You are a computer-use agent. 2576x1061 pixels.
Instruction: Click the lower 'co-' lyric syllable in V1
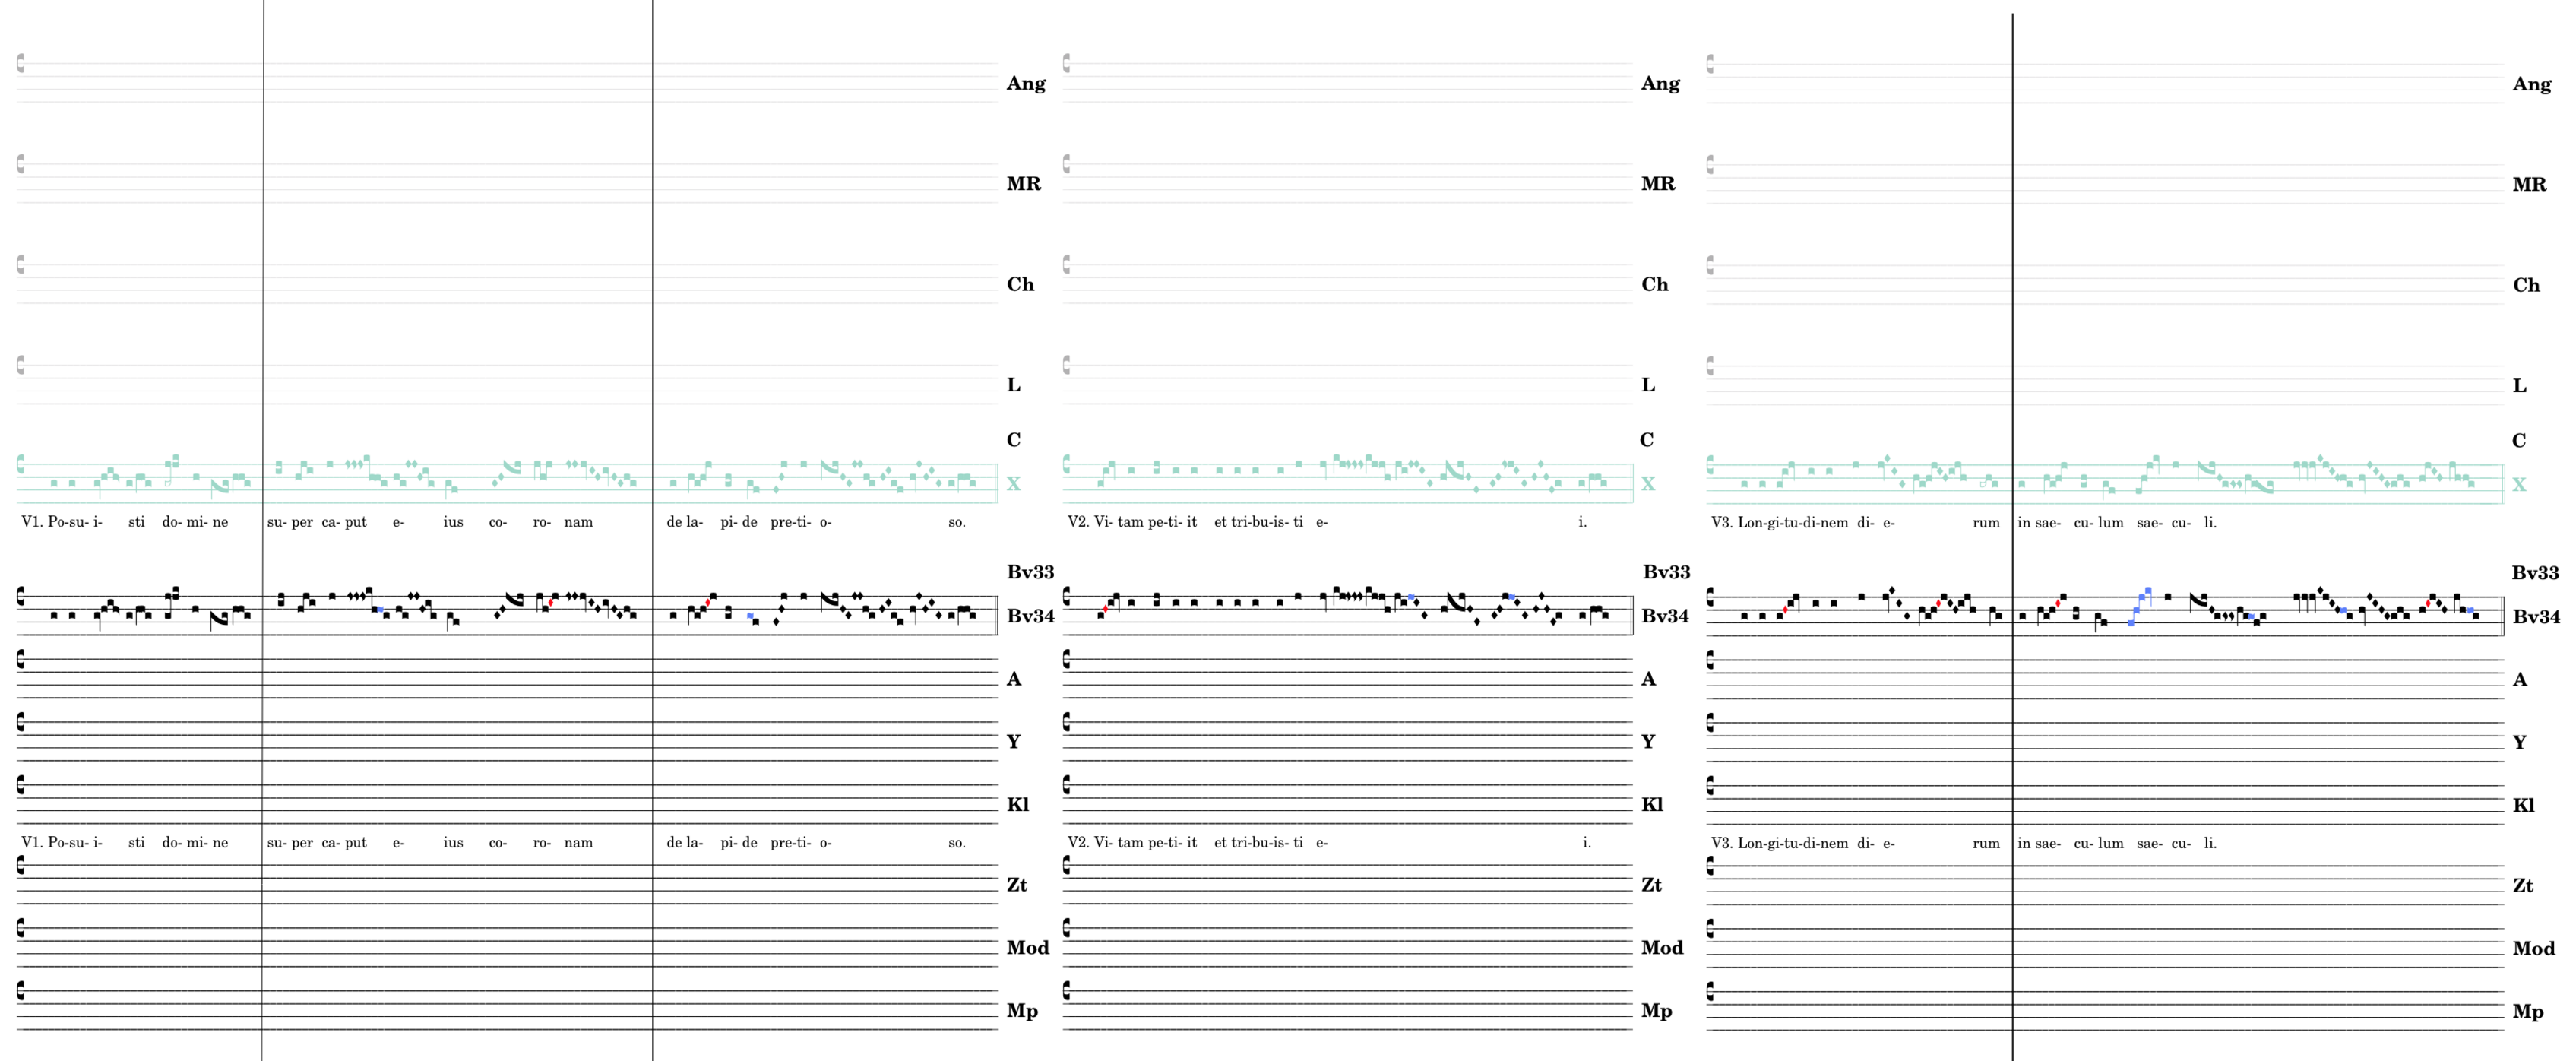498,843
